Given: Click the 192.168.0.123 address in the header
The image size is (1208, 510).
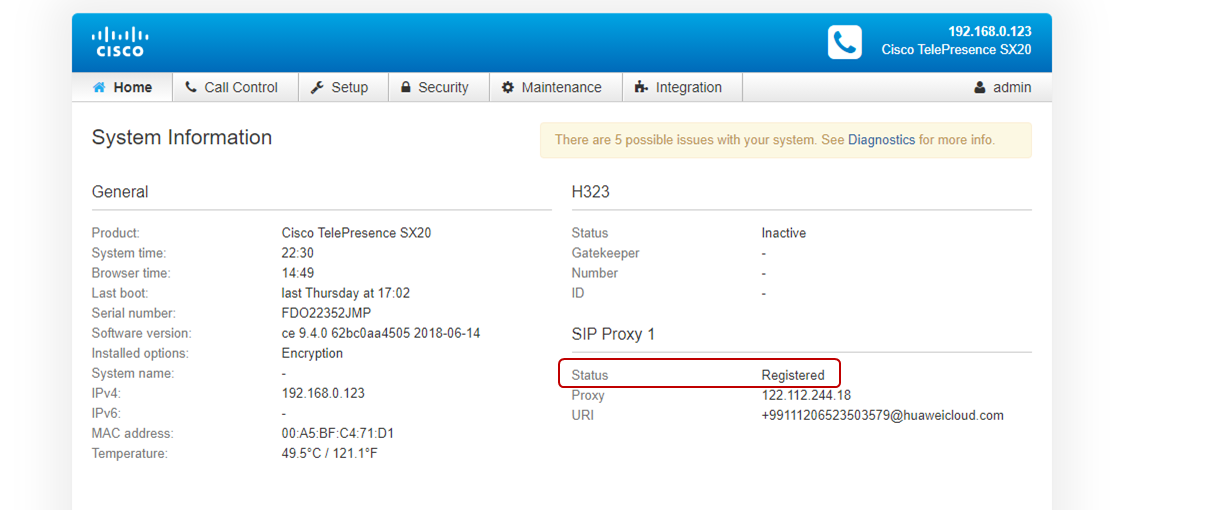Looking at the screenshot, I should (989, 32).
